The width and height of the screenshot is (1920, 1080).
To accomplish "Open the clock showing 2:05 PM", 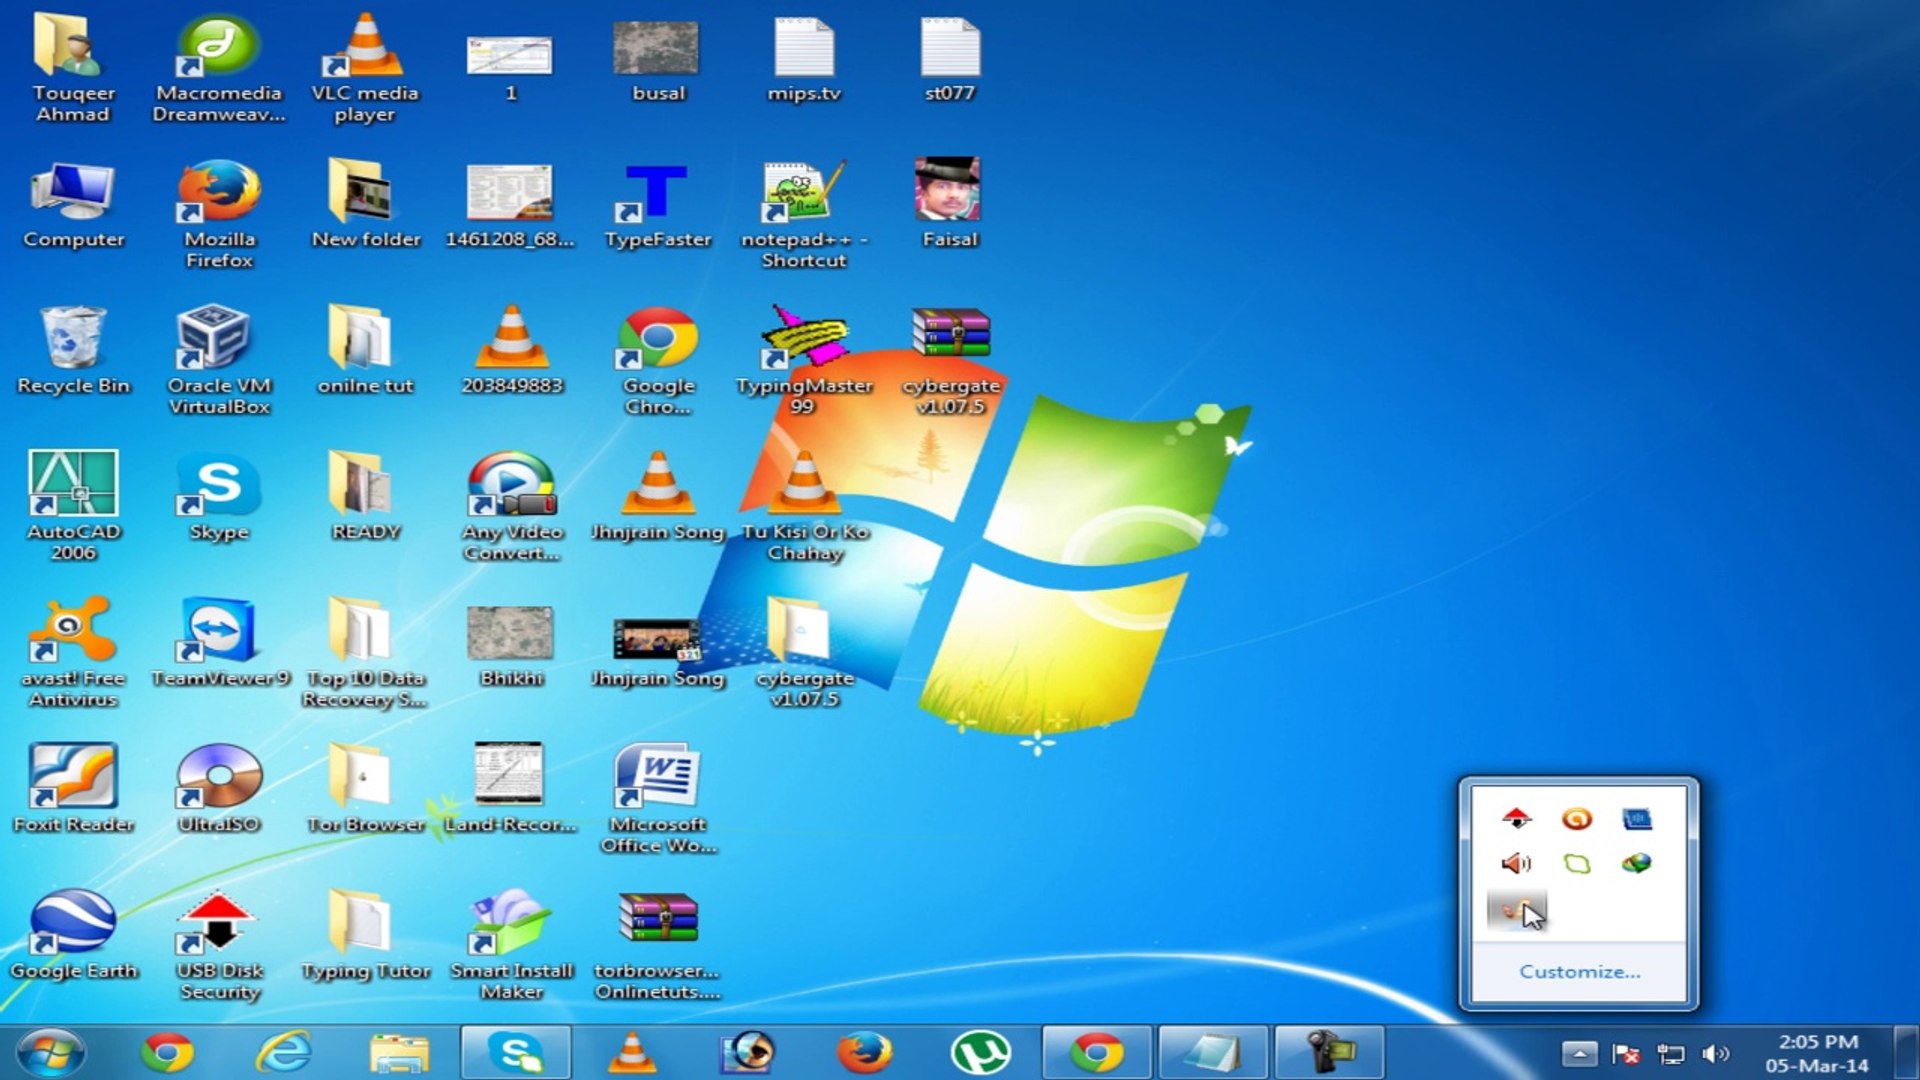I will (1816, 1053).
